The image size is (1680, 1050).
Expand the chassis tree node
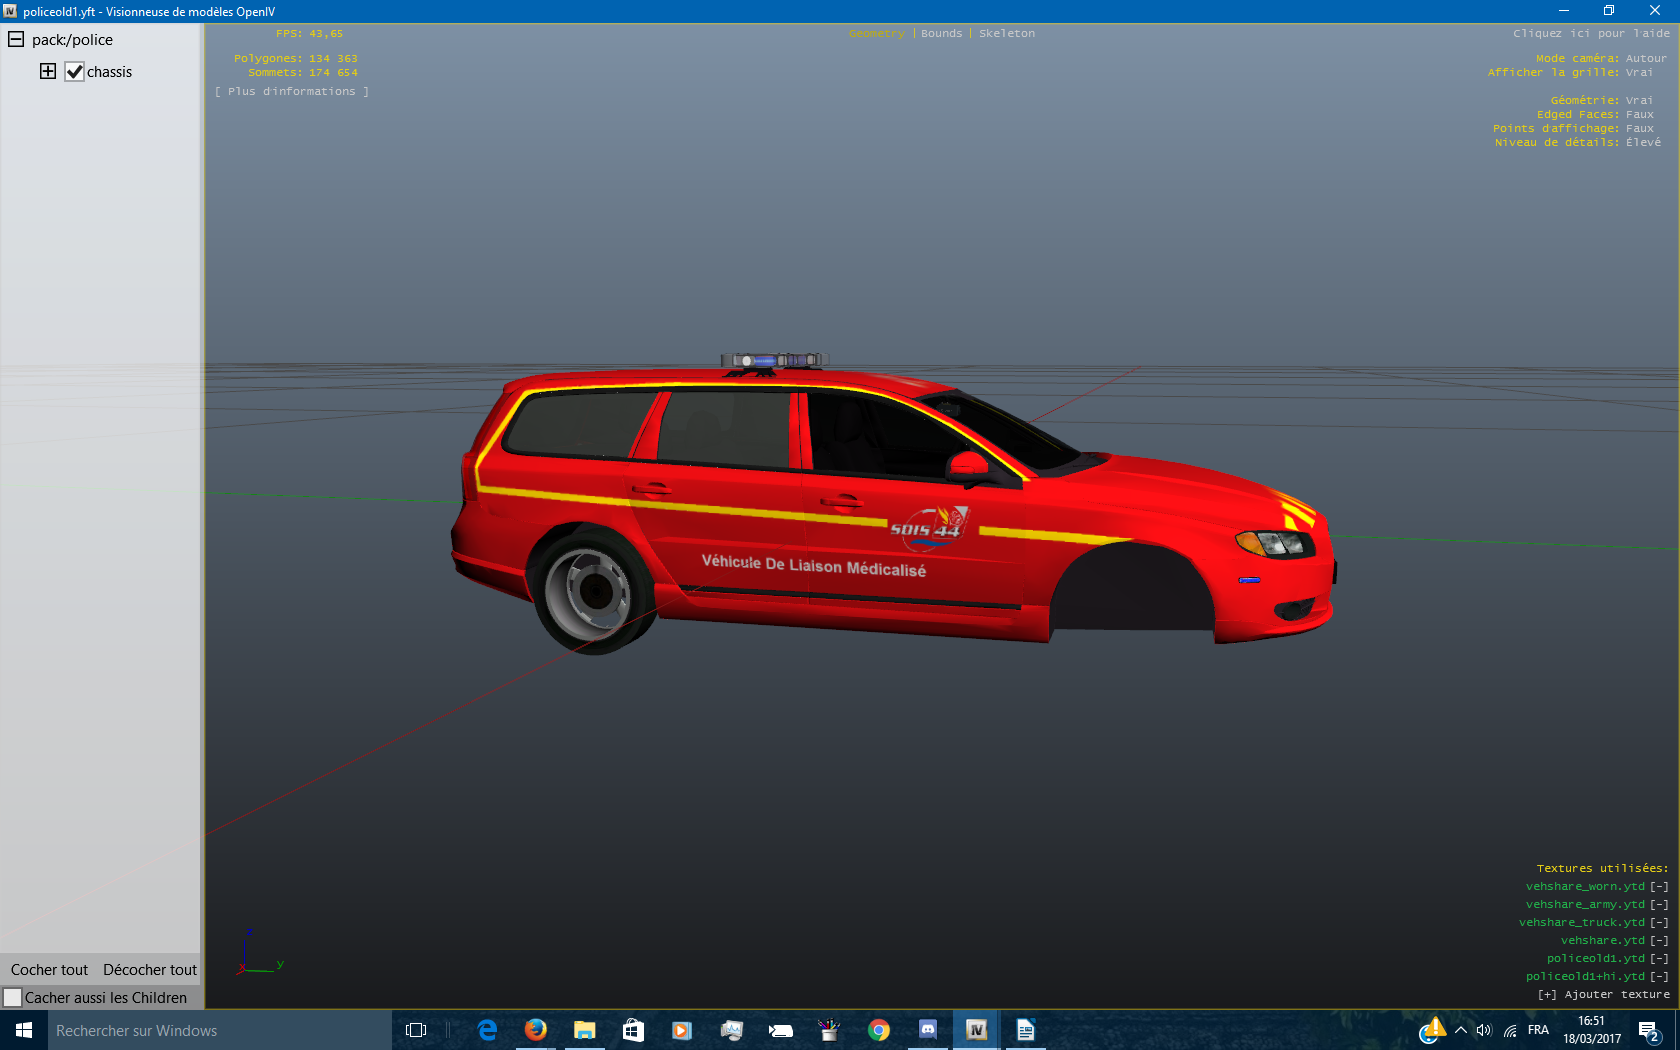tap(48, 71)
